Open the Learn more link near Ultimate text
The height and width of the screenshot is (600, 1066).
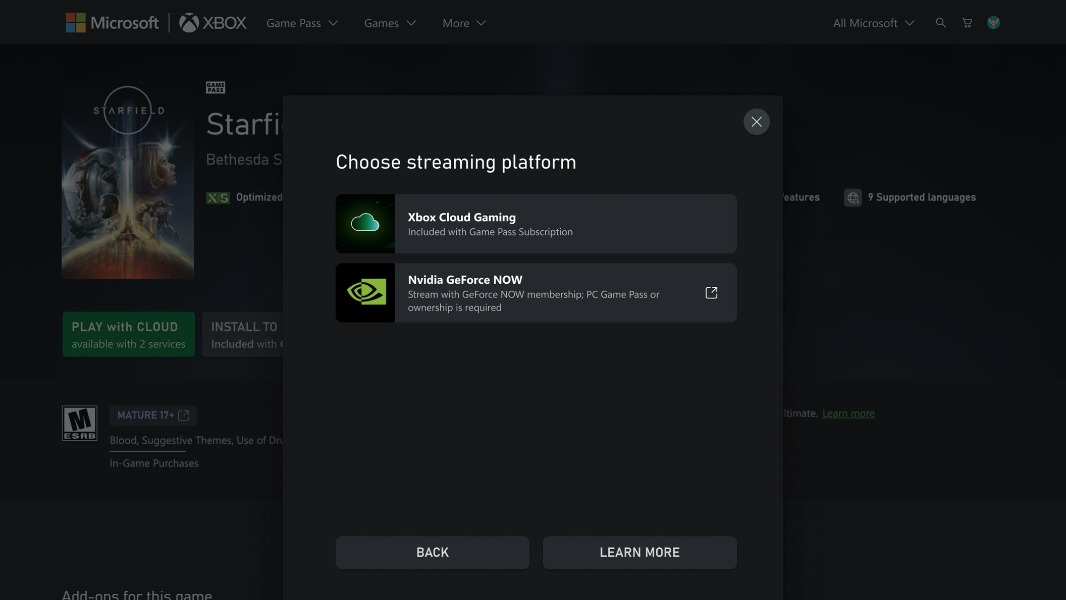pos(848,413)
